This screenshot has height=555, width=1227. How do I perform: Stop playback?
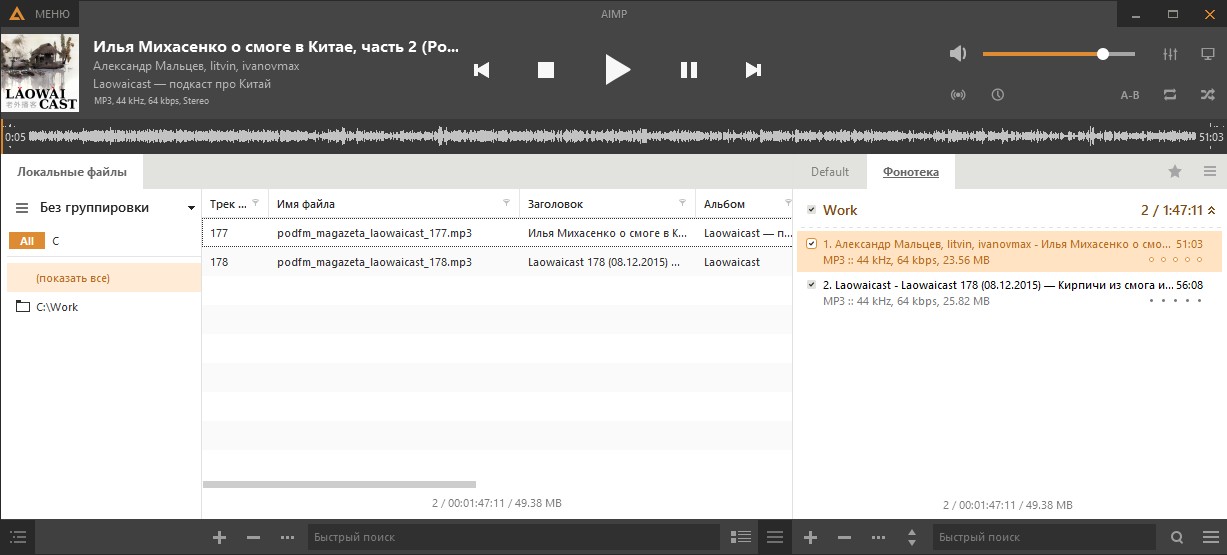coord(546,69)
